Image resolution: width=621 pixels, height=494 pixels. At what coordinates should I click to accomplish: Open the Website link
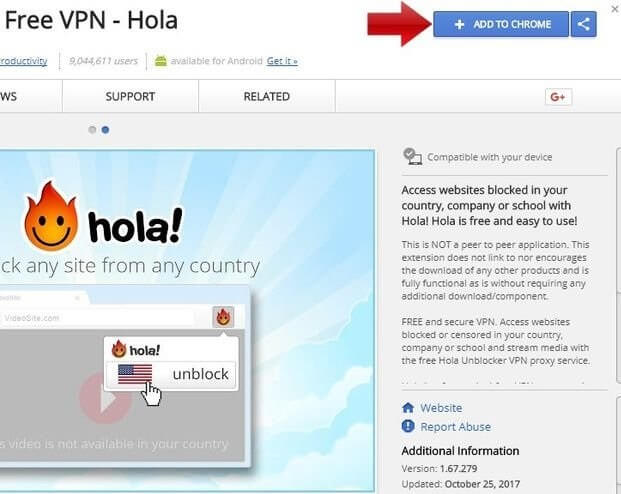tap(441, 408)
